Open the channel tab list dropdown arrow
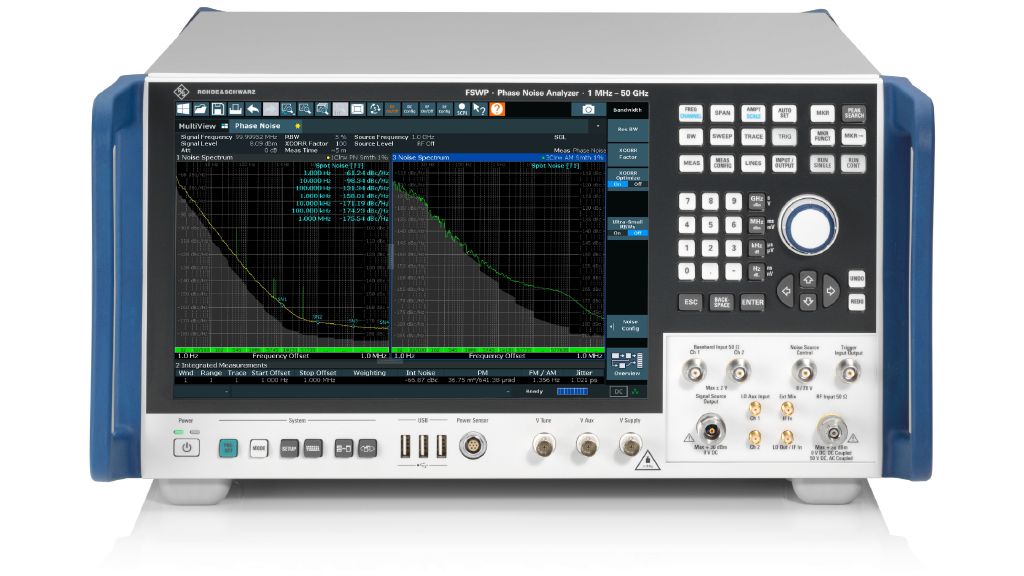This screenshot has height=576, width=1024. (x=597, y=126)
